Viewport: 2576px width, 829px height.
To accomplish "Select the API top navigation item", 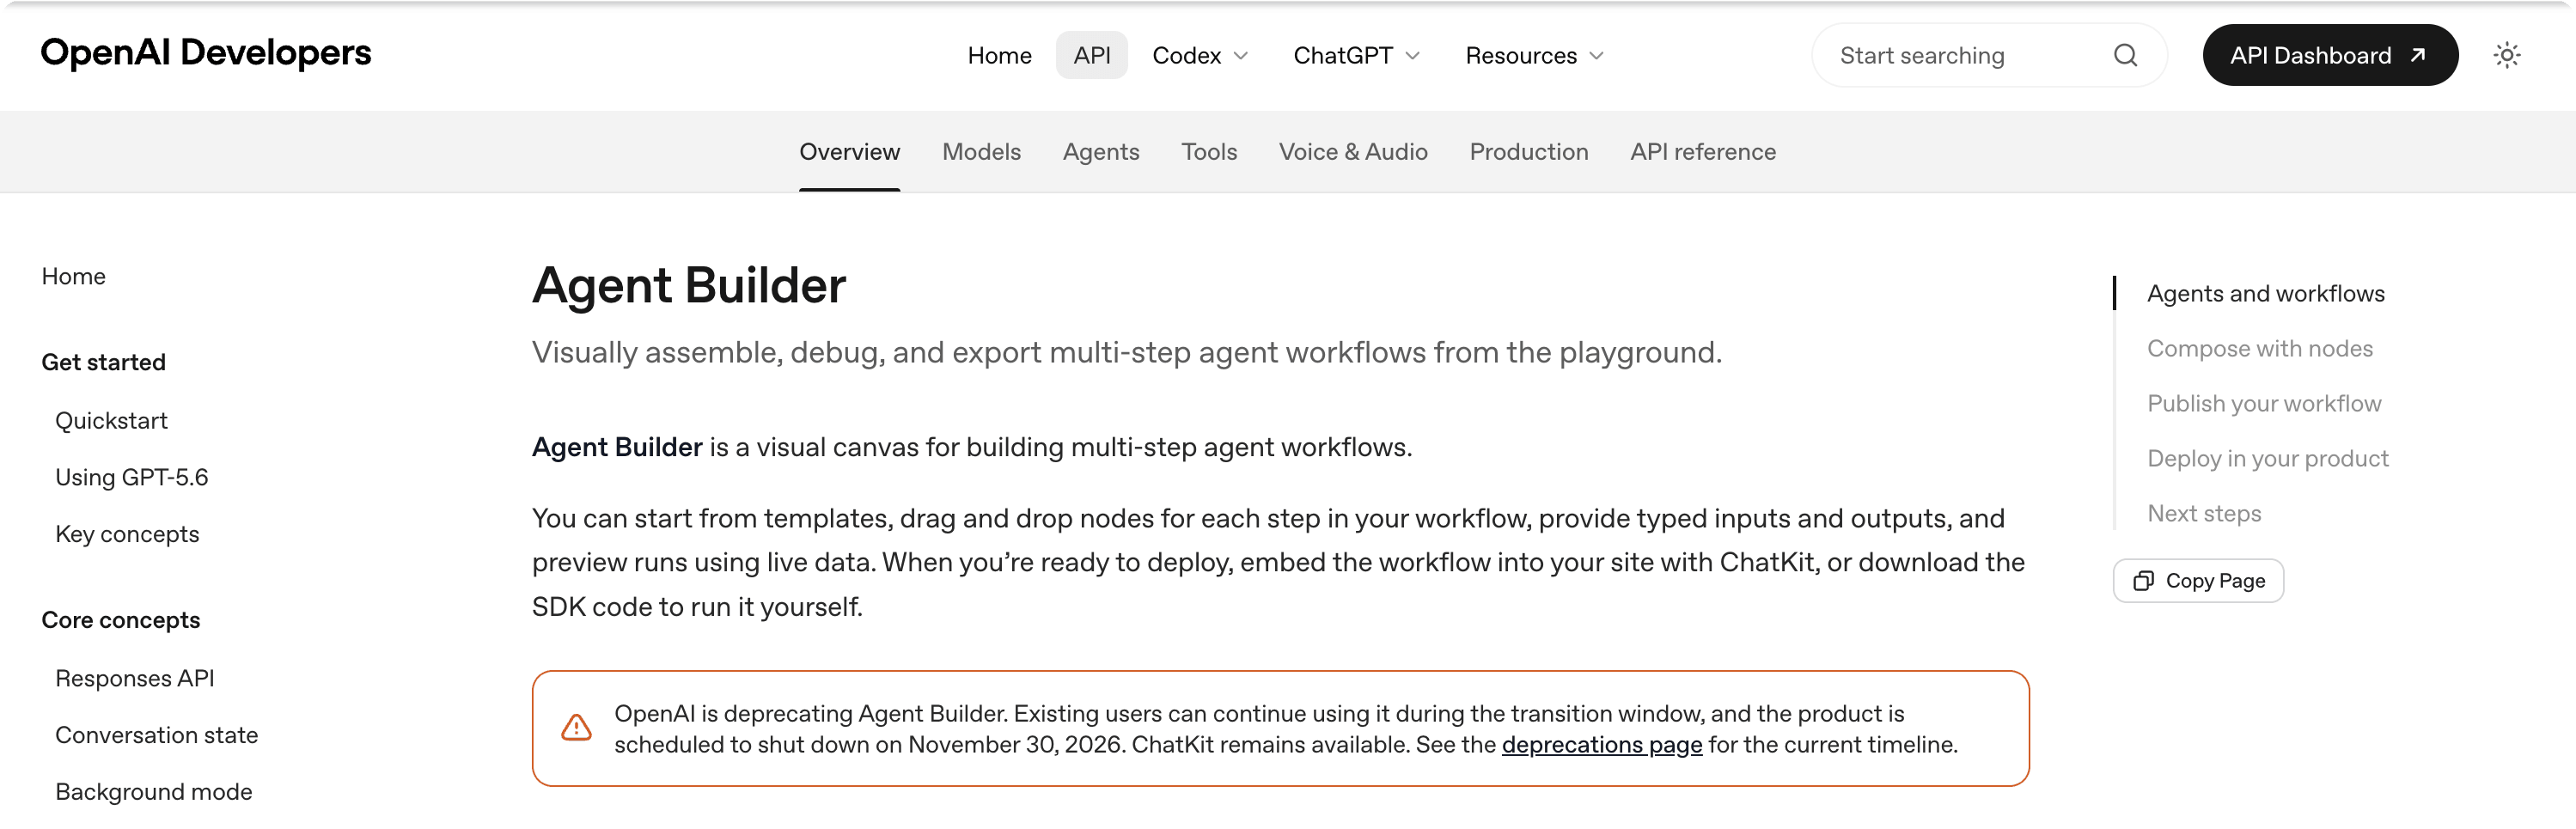I will point(1091,55).
